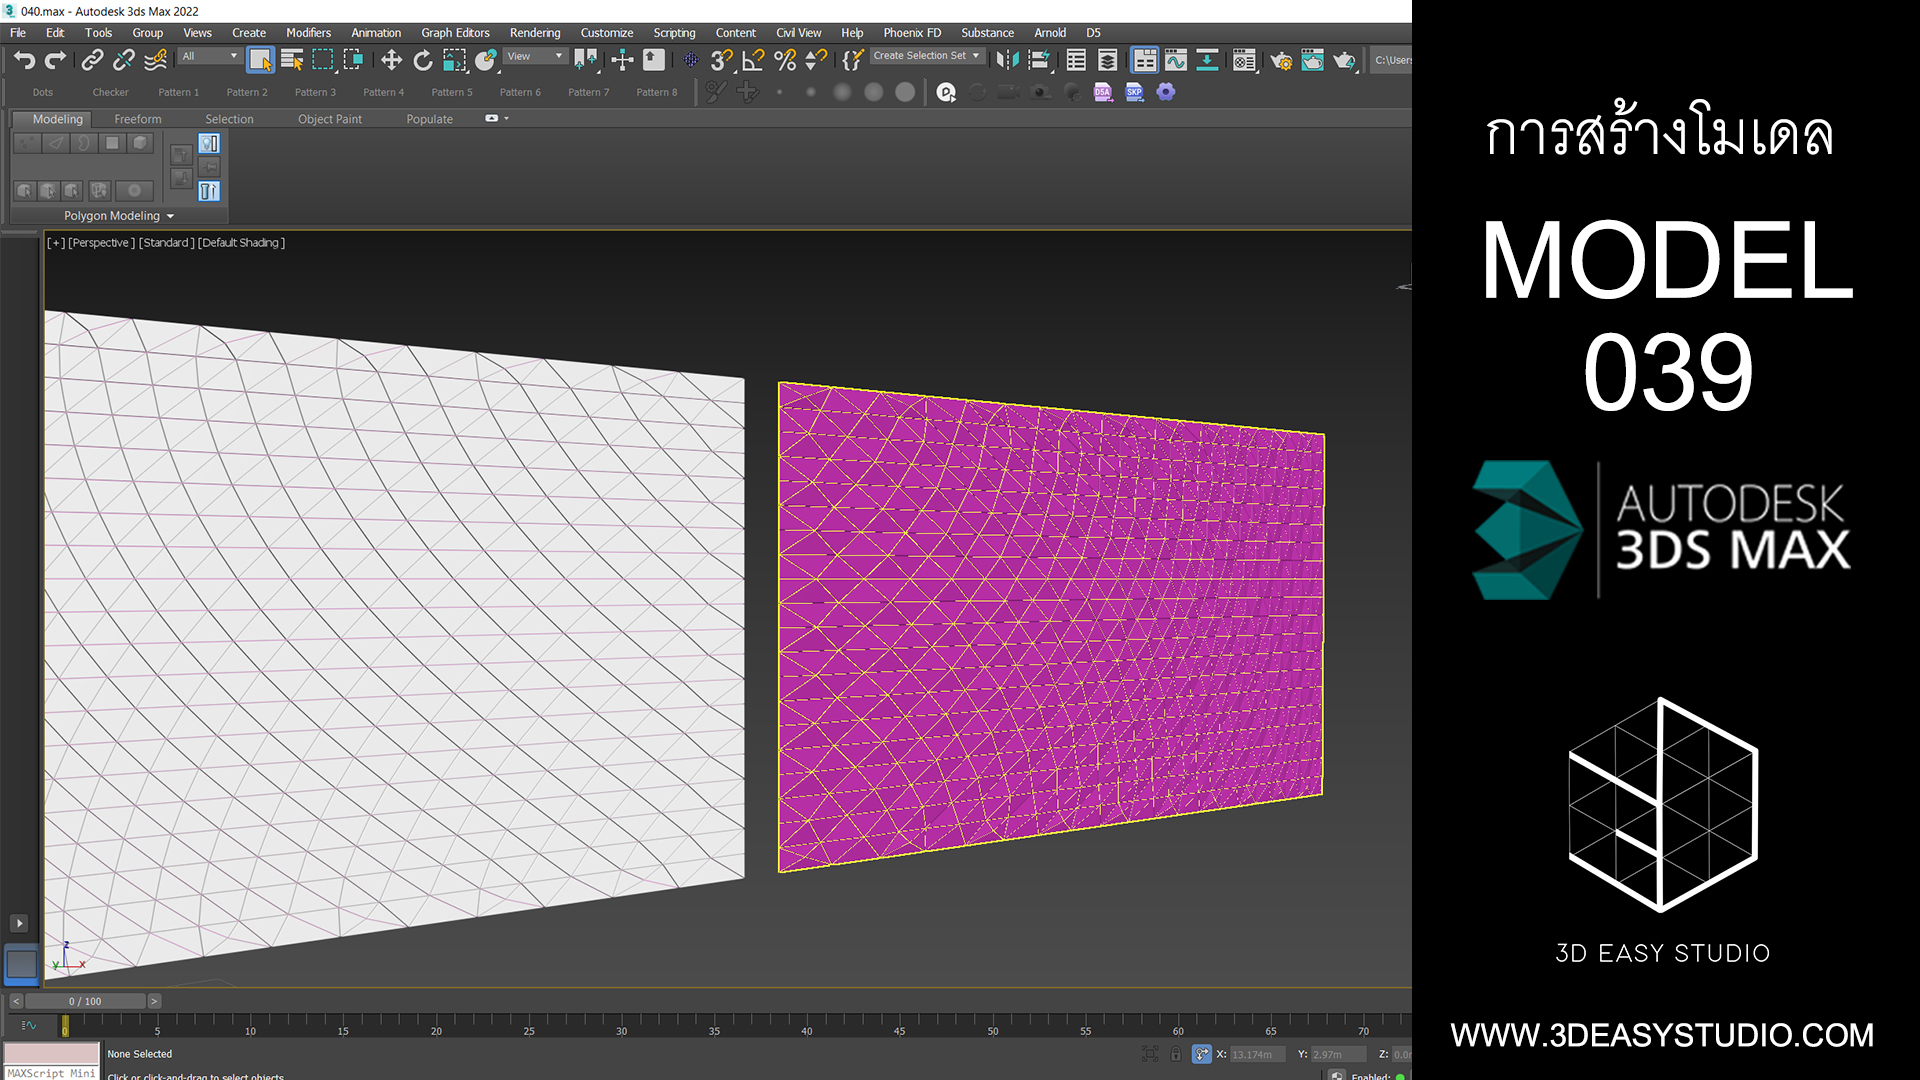The height and width of the screenshot is (1080, 1920).
Task: Select the Rotate tool
Action: (423, 60)
